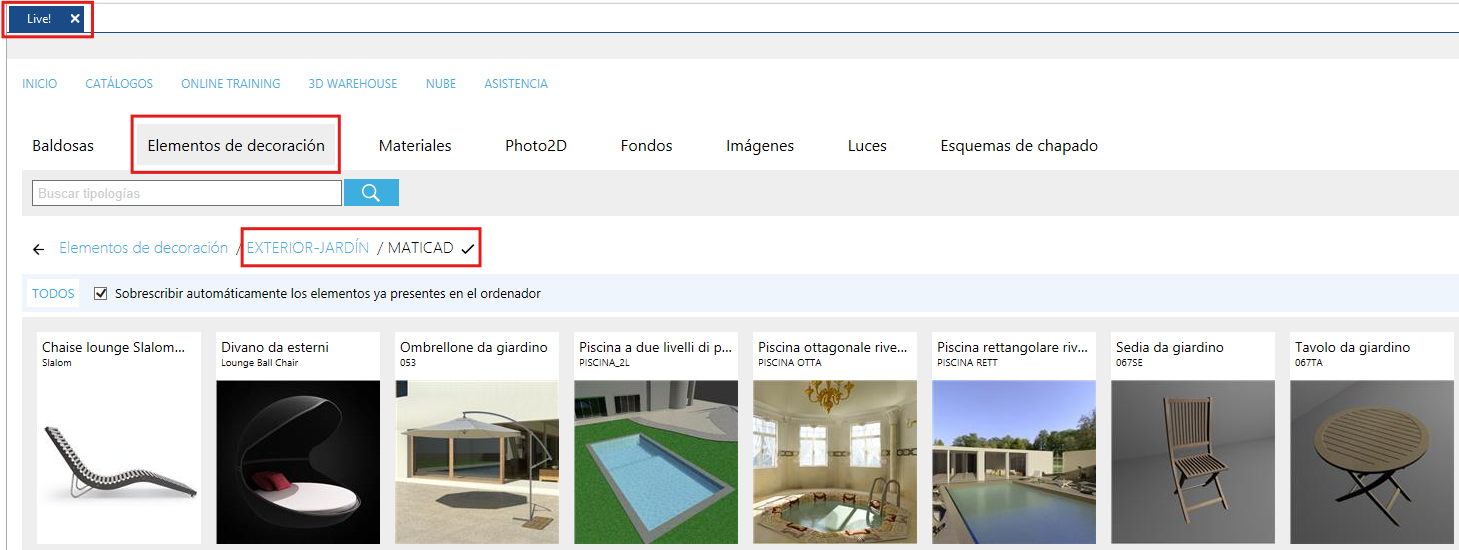Close the Live! tab with the X
The image size is (1459, 550).
coord(75,19)
